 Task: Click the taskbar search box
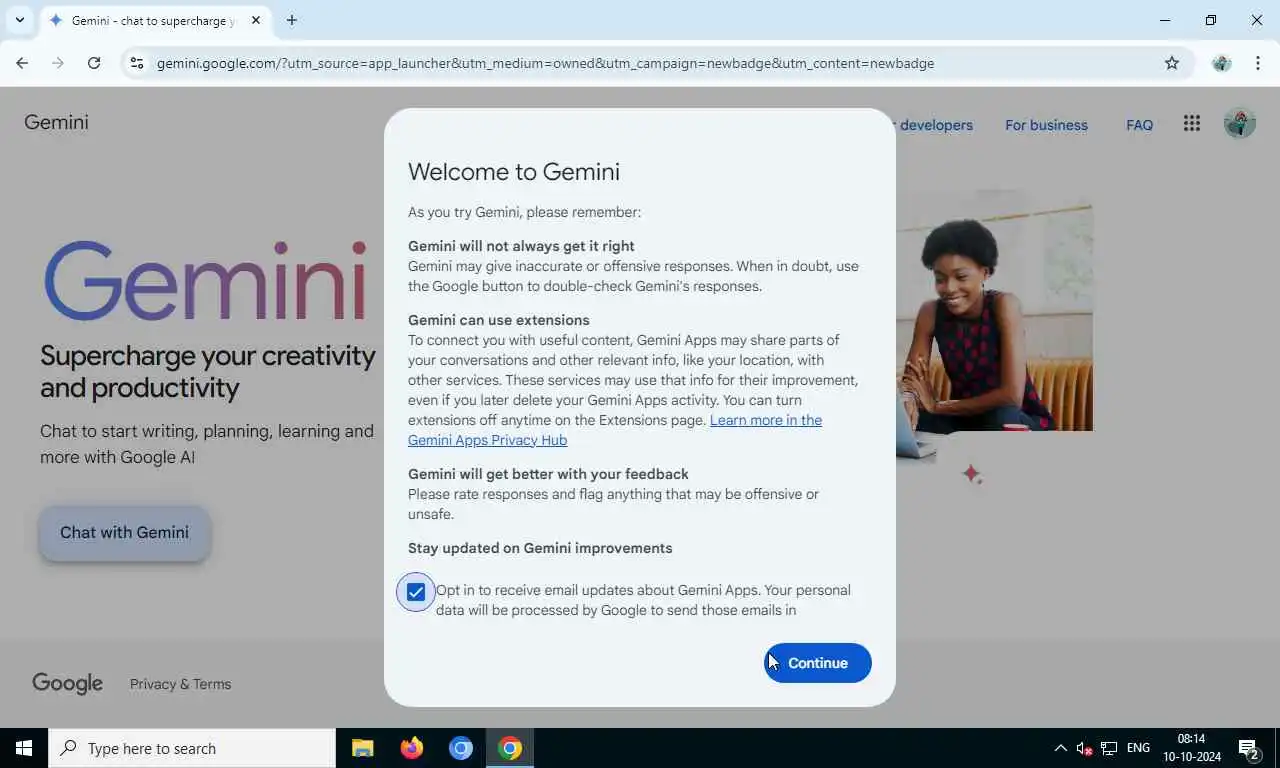192,748
